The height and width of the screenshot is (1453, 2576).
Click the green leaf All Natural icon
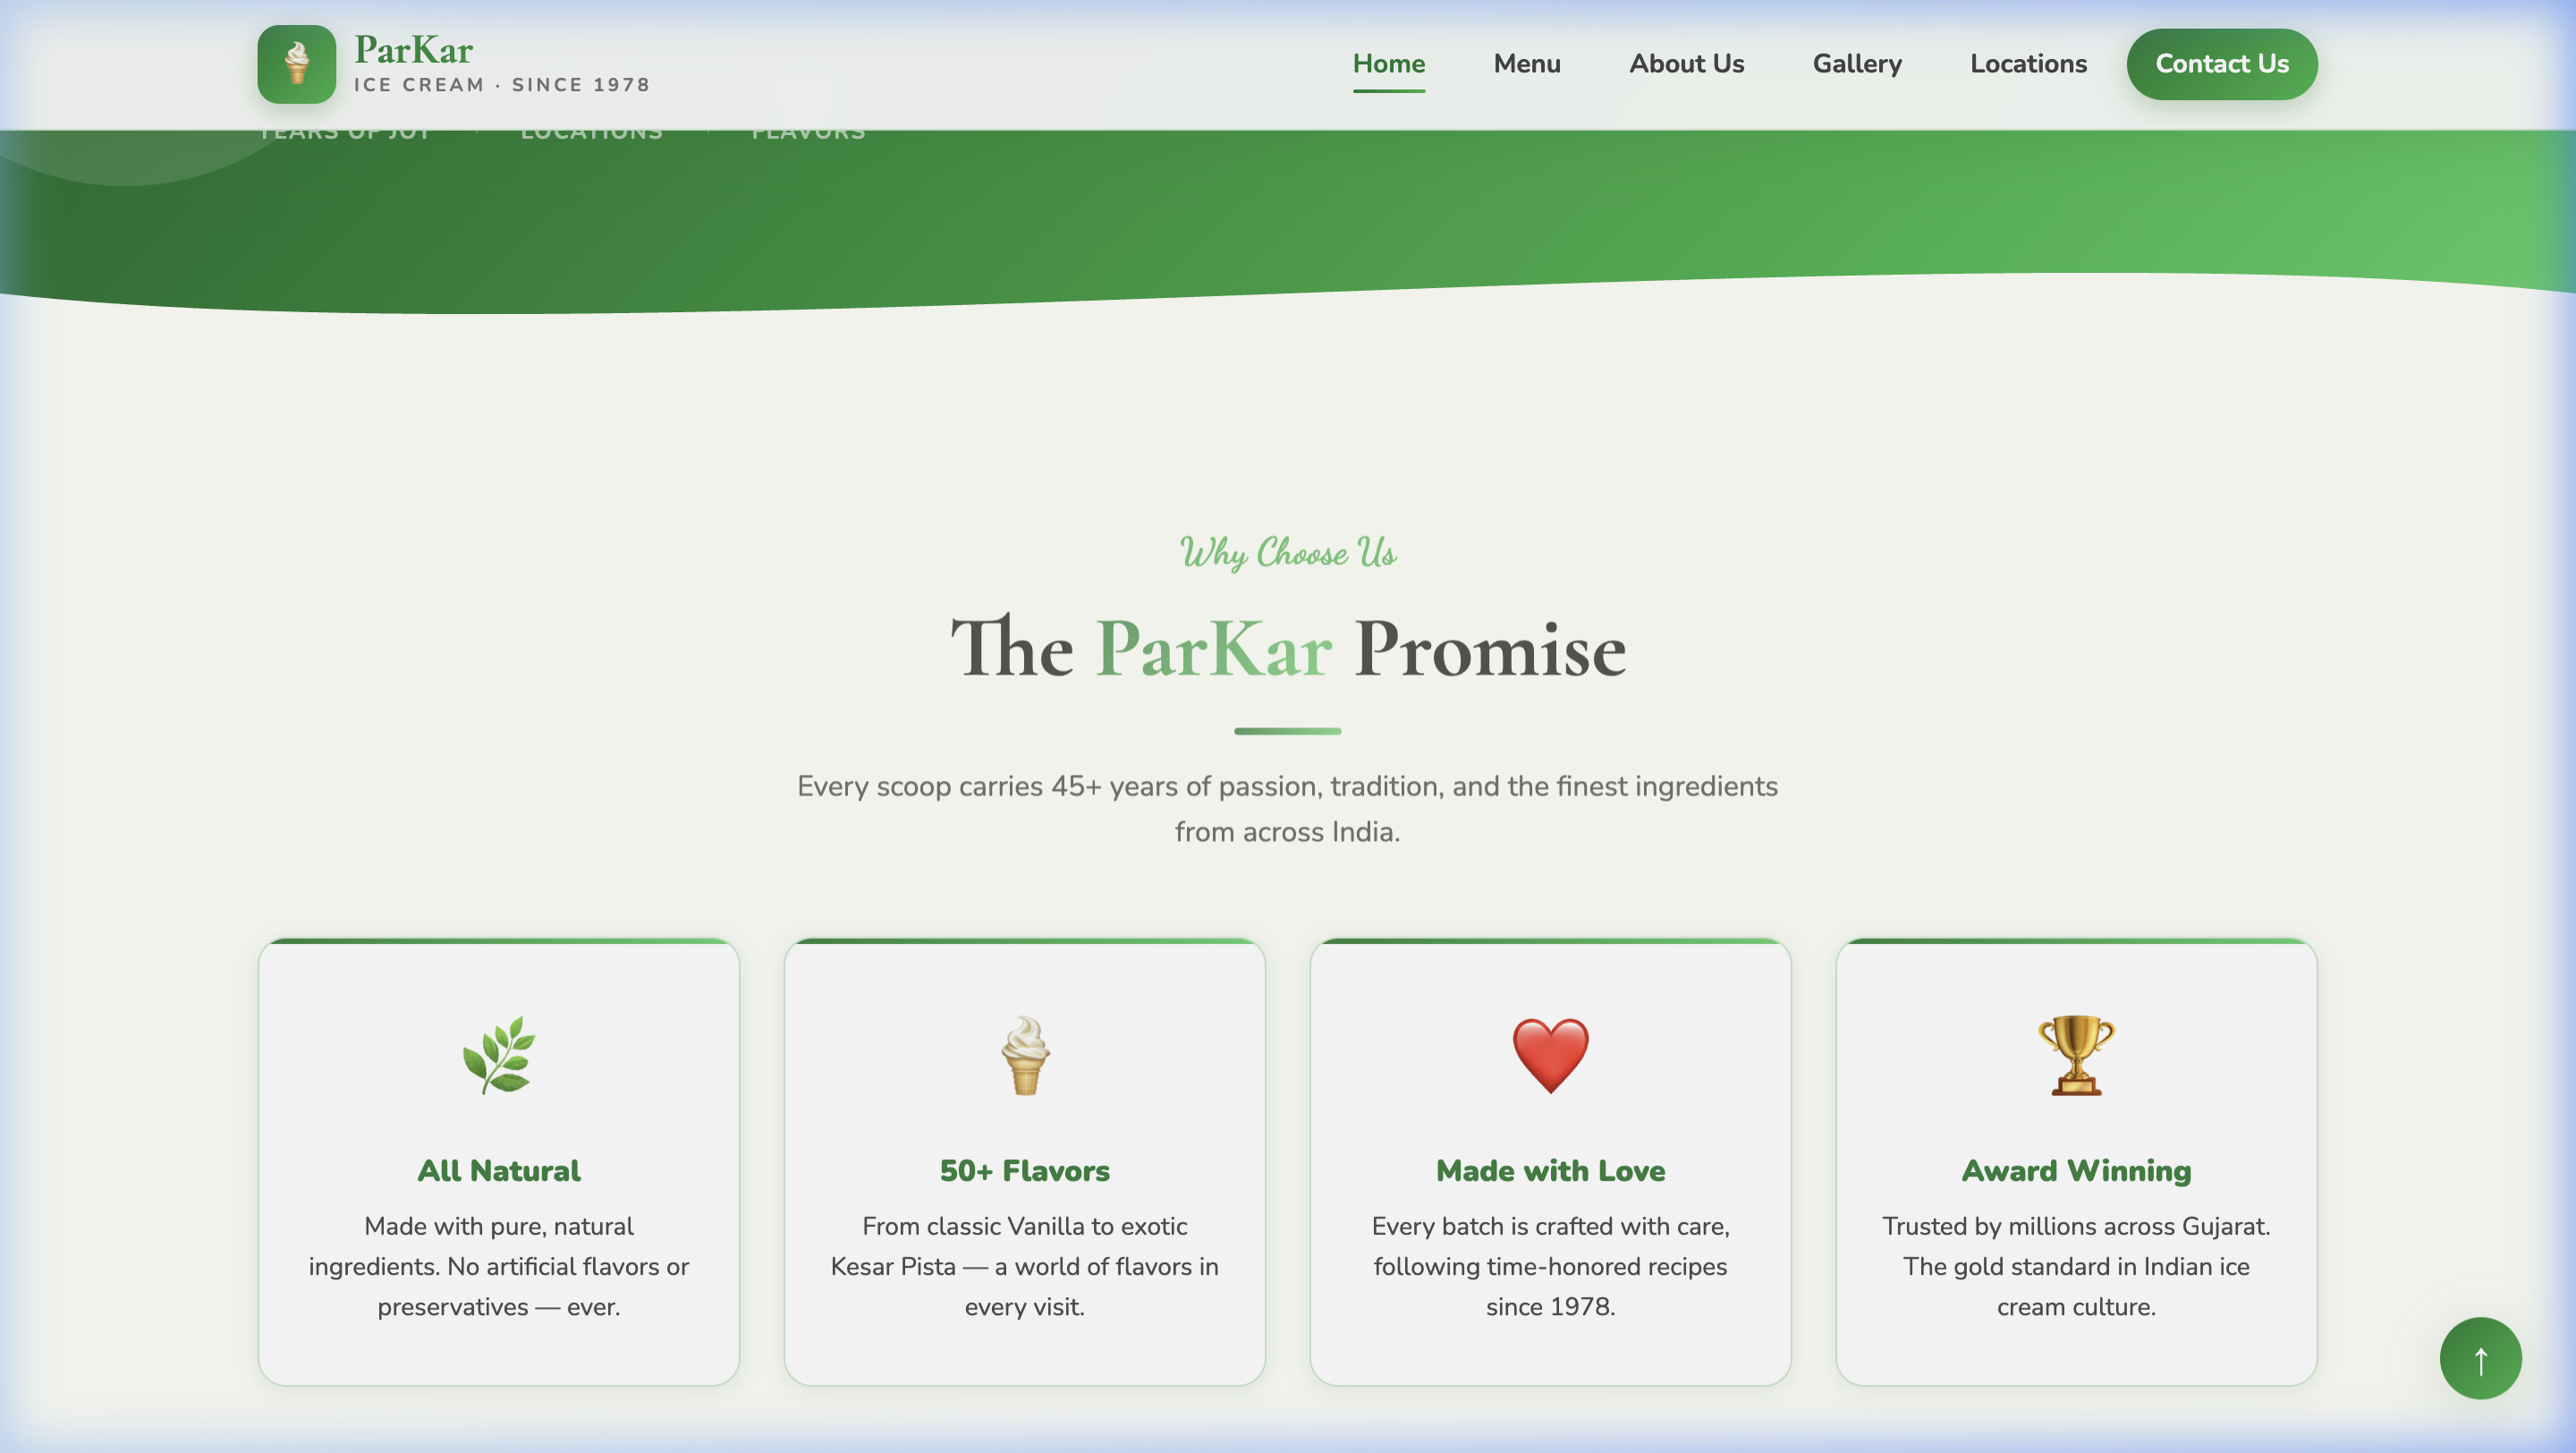coord(499,1055)
